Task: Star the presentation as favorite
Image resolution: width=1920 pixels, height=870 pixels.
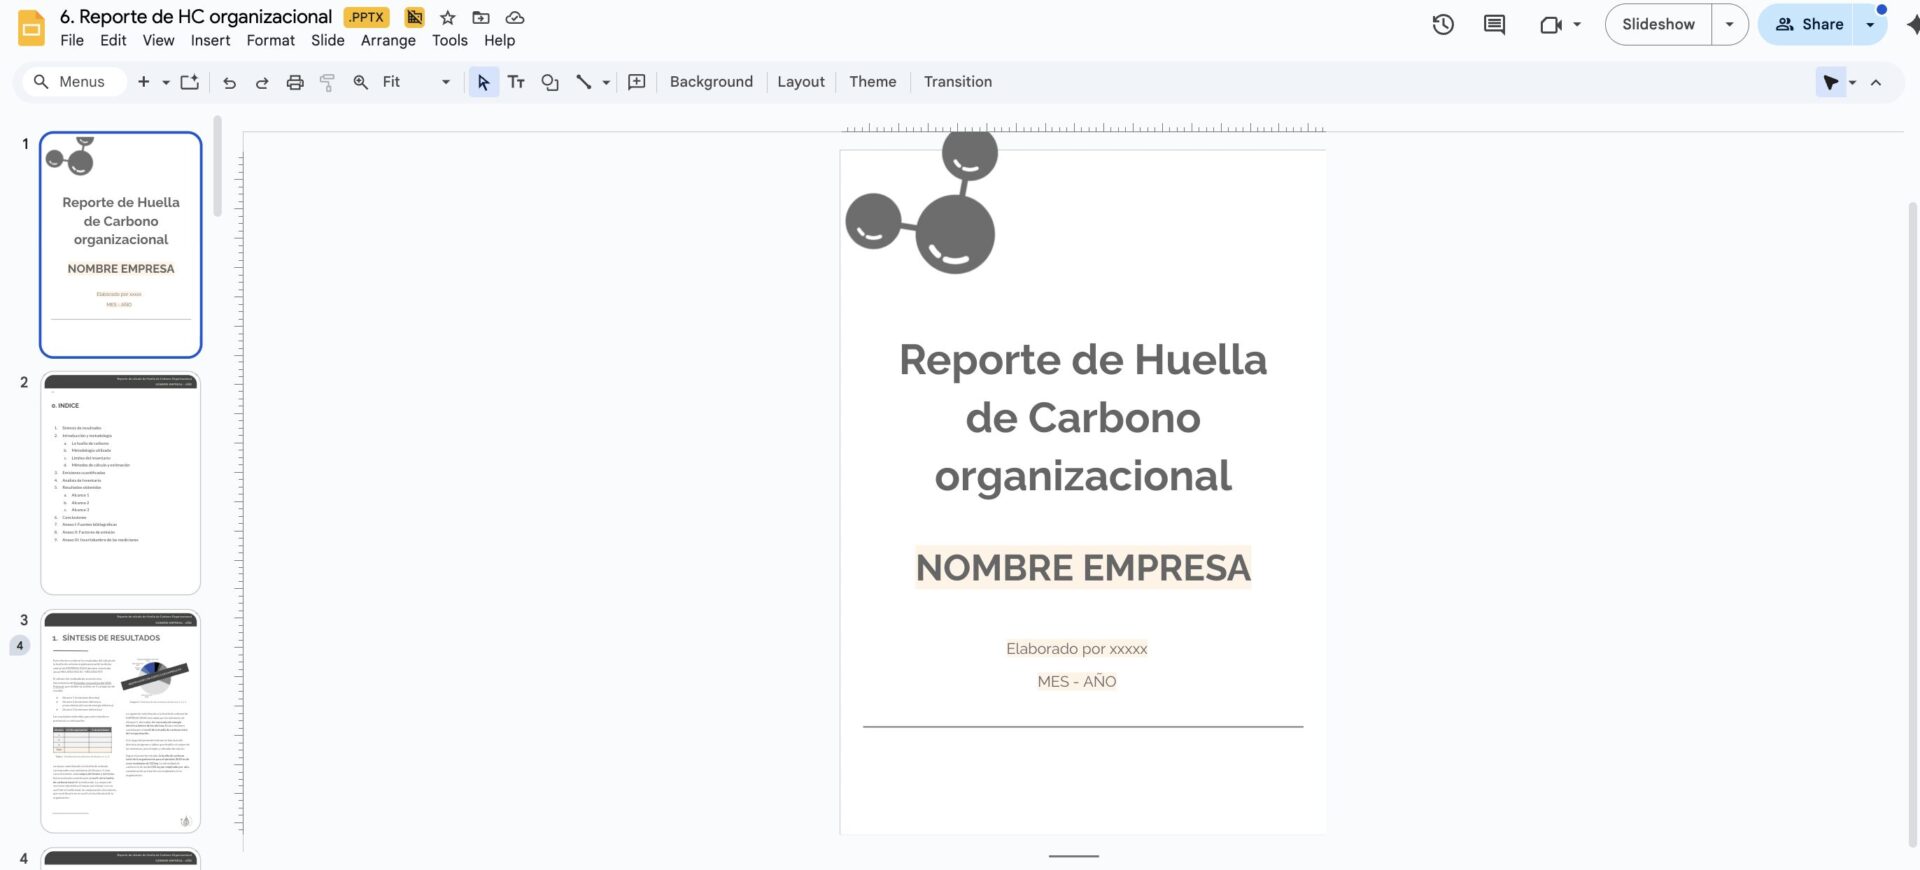Action: click(448, 18)
